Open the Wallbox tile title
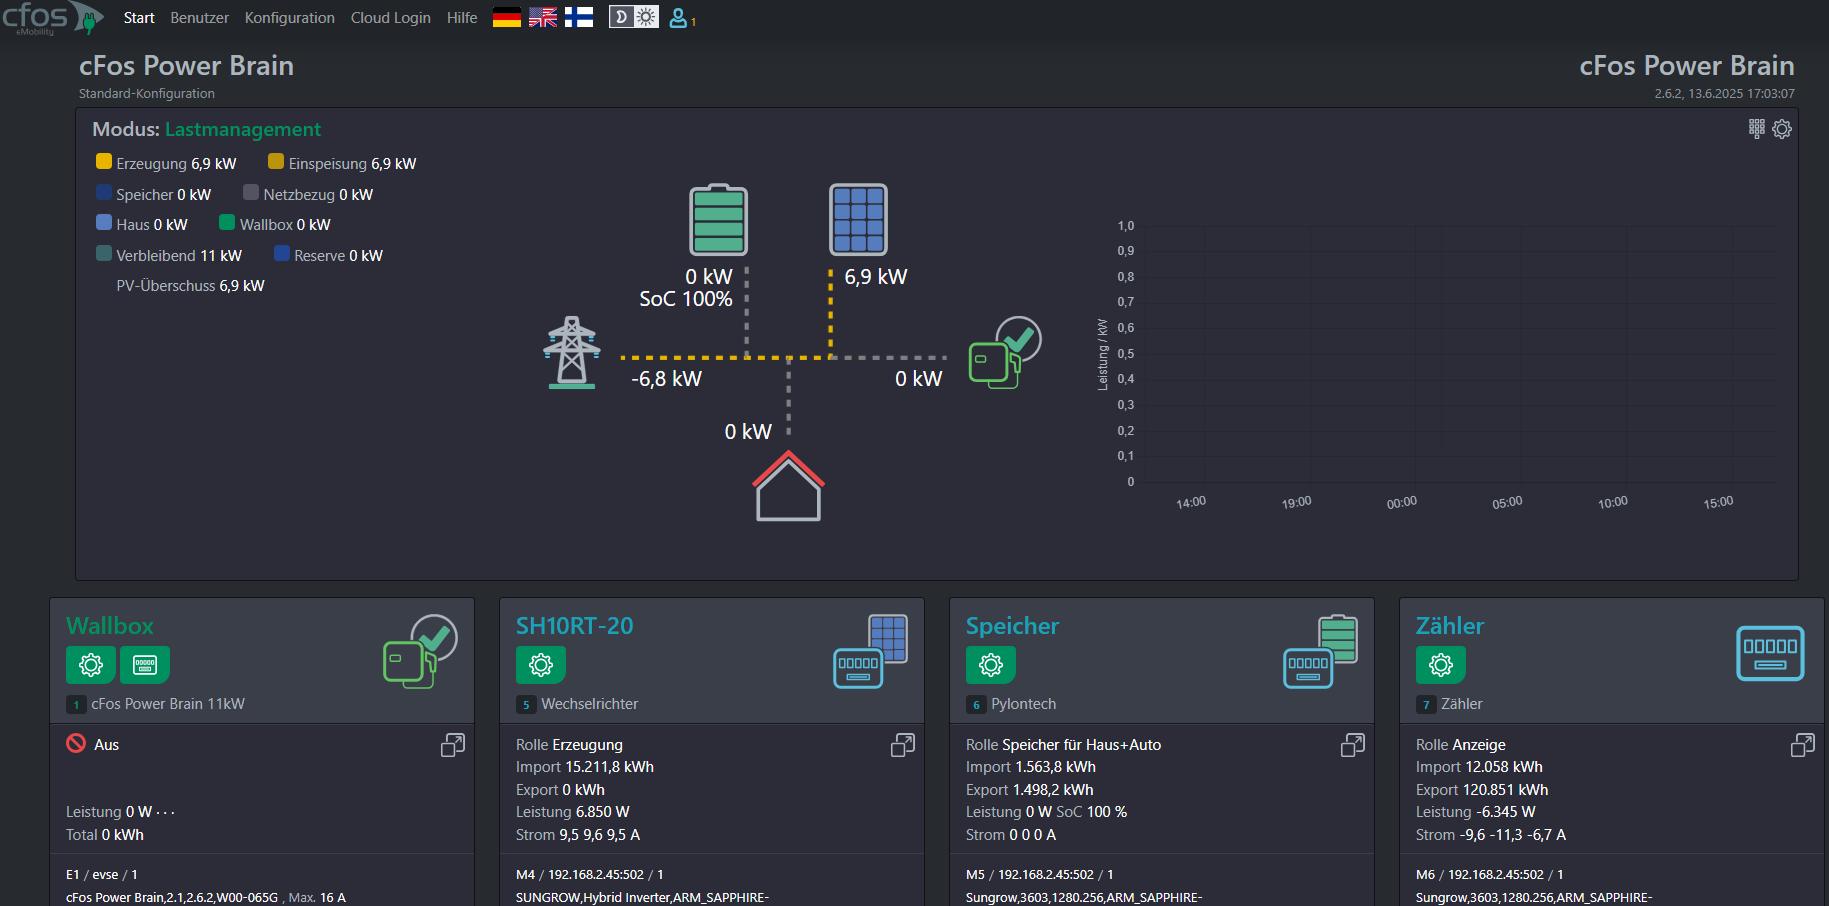 click(x=110, y=626)
